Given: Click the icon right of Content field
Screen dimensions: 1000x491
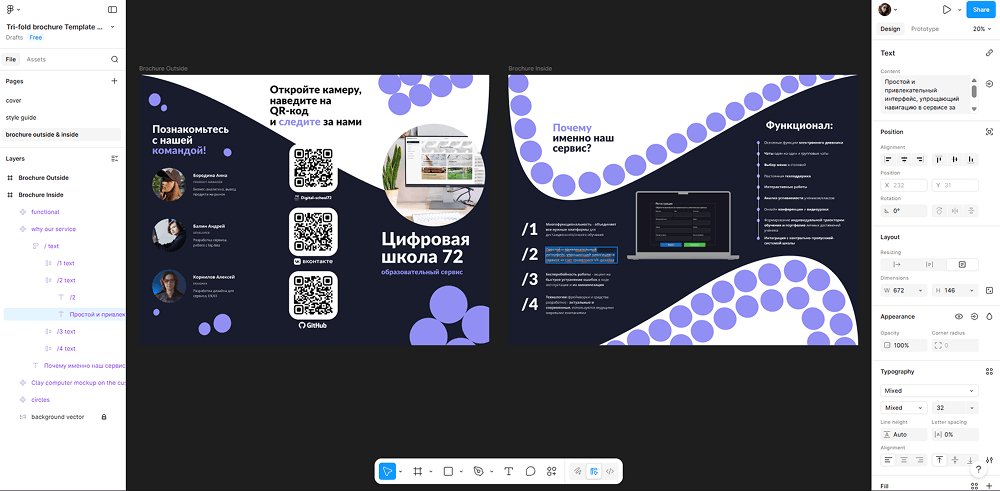Looking at the screenshot, I should [989, 84].
